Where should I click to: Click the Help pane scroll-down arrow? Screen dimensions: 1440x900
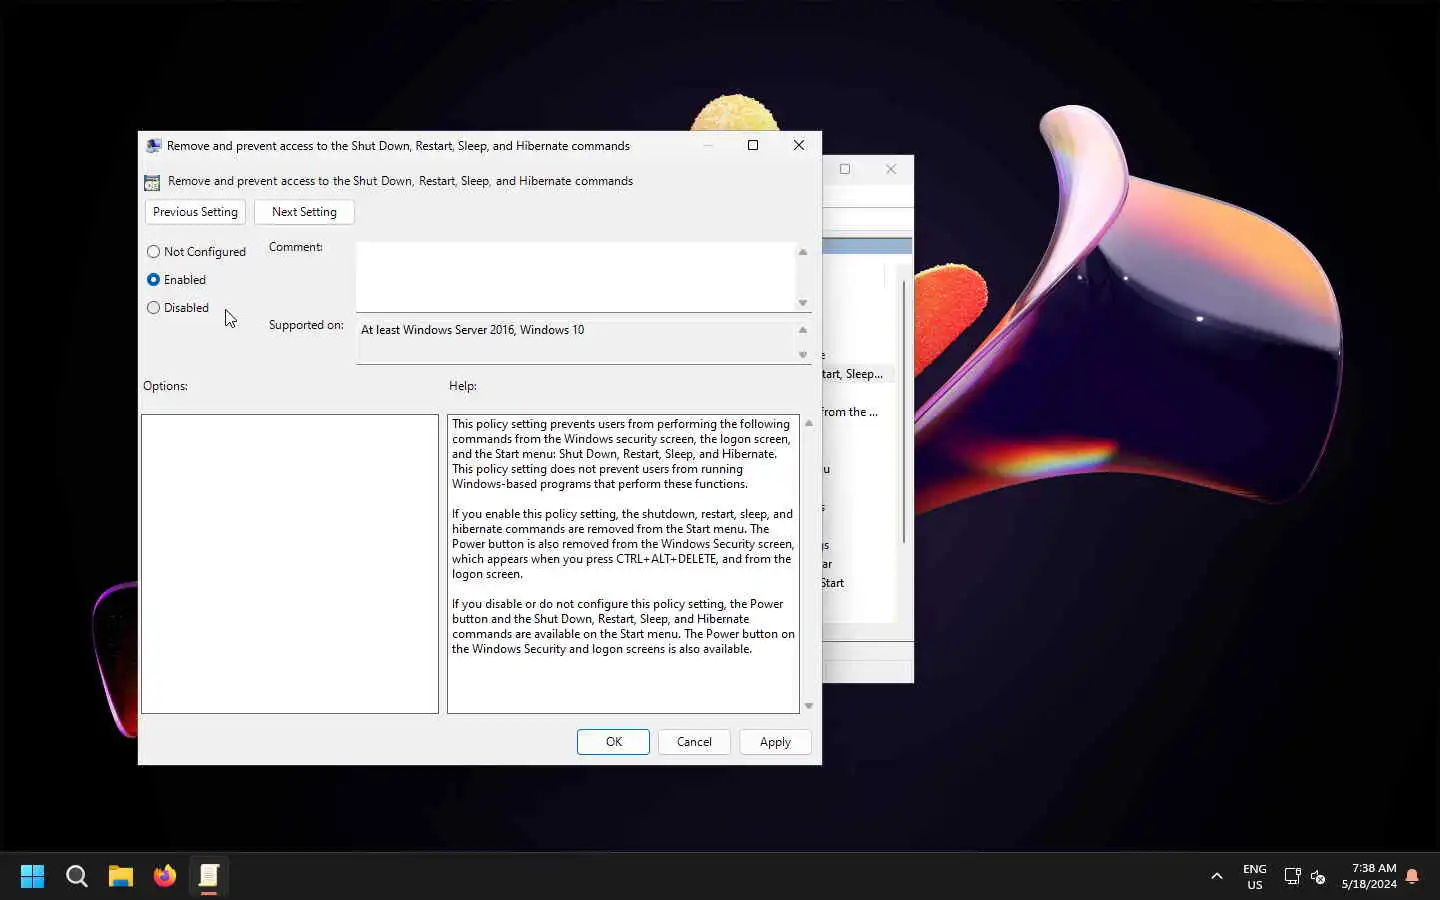click(809, 706)
